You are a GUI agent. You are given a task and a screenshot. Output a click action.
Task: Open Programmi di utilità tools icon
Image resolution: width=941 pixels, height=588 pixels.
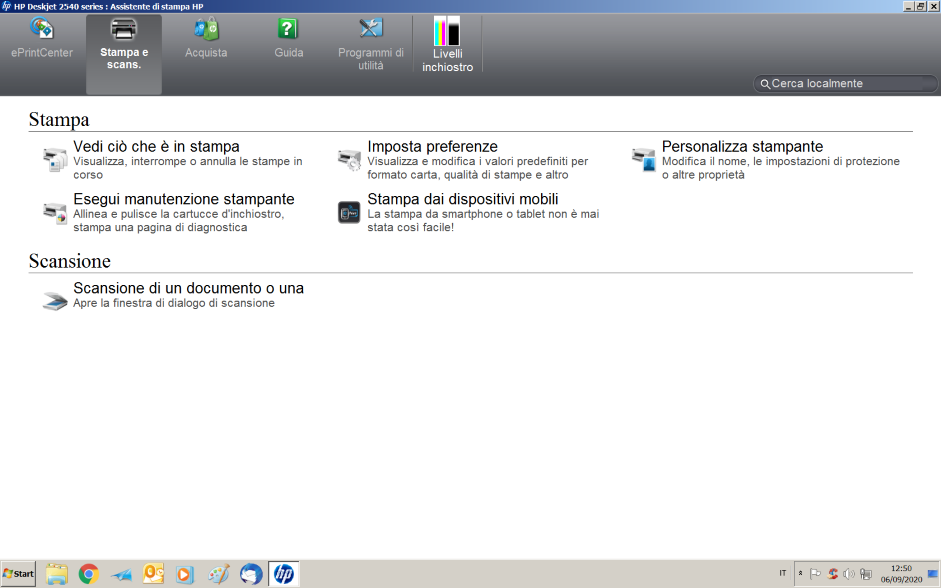click(x=371, y=30)
